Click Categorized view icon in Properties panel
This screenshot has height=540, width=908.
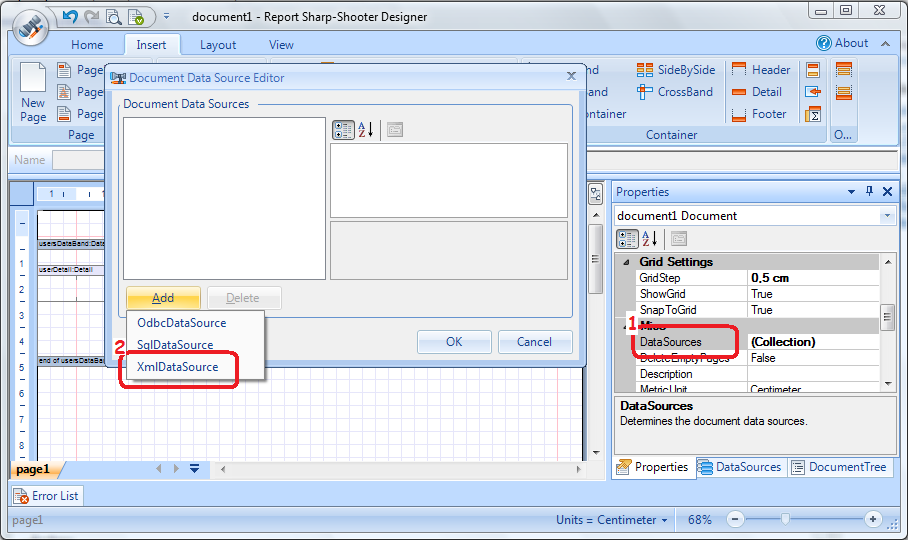[627, 238]
